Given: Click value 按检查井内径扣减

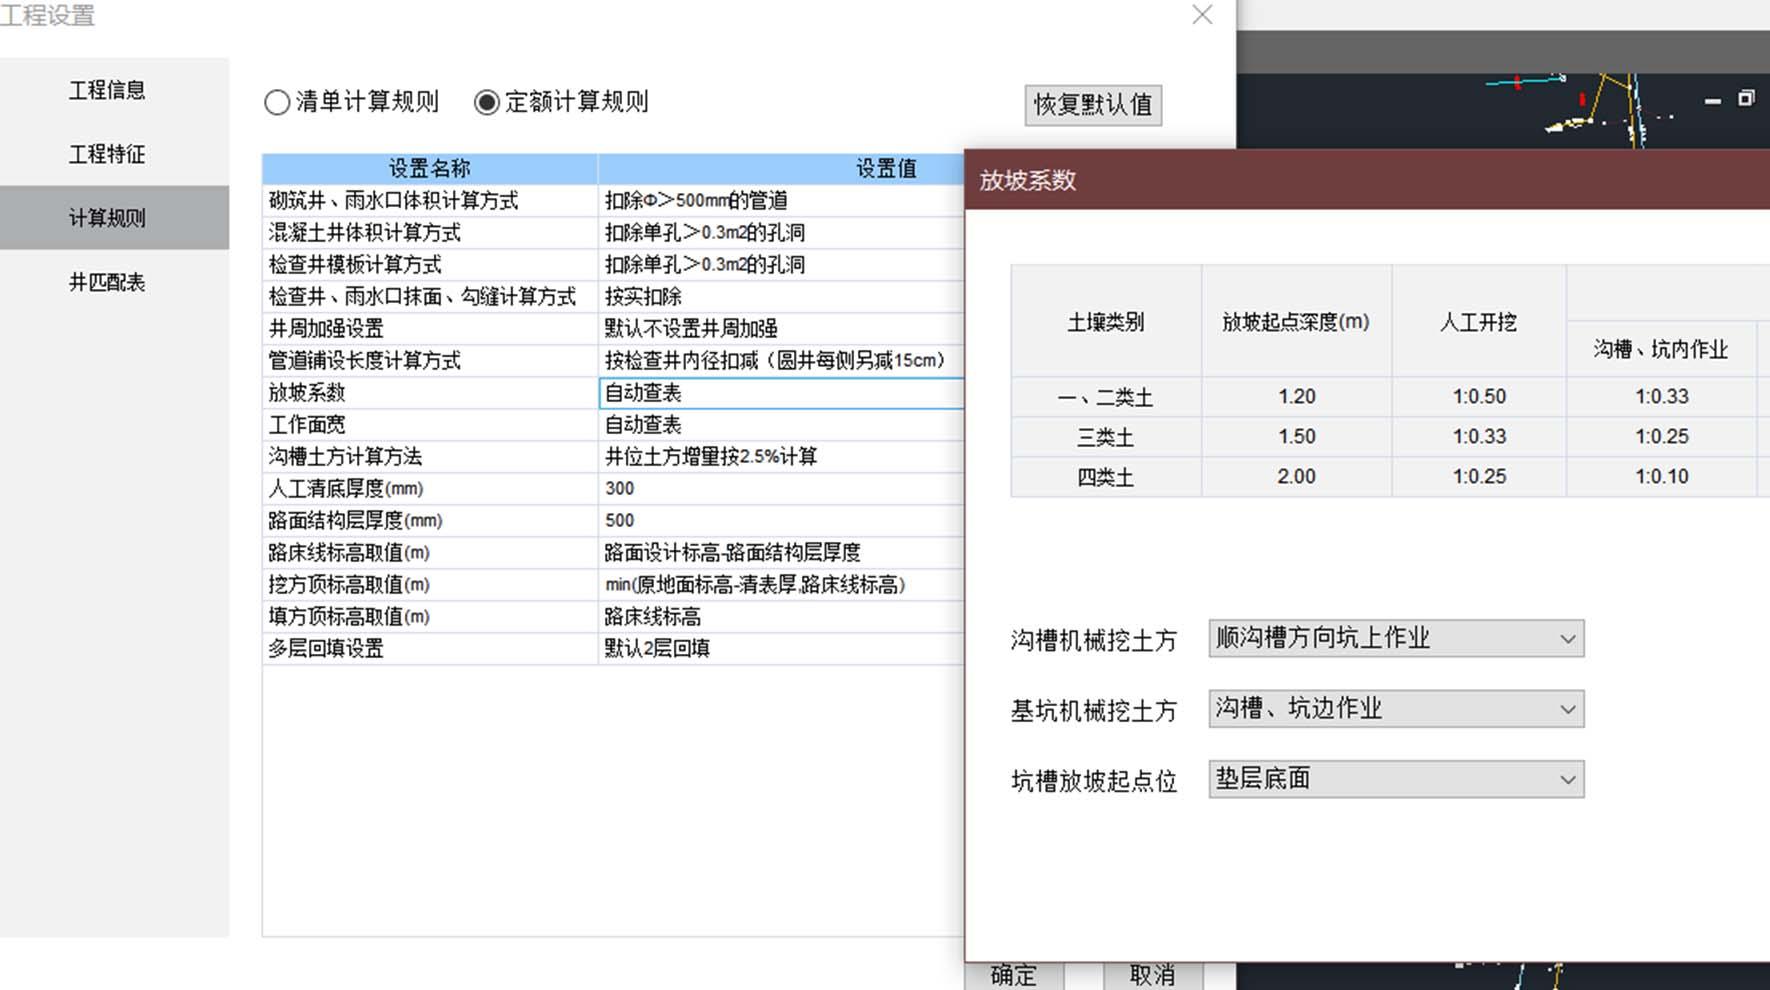Looking at the screenshot, I should (774, 361).
